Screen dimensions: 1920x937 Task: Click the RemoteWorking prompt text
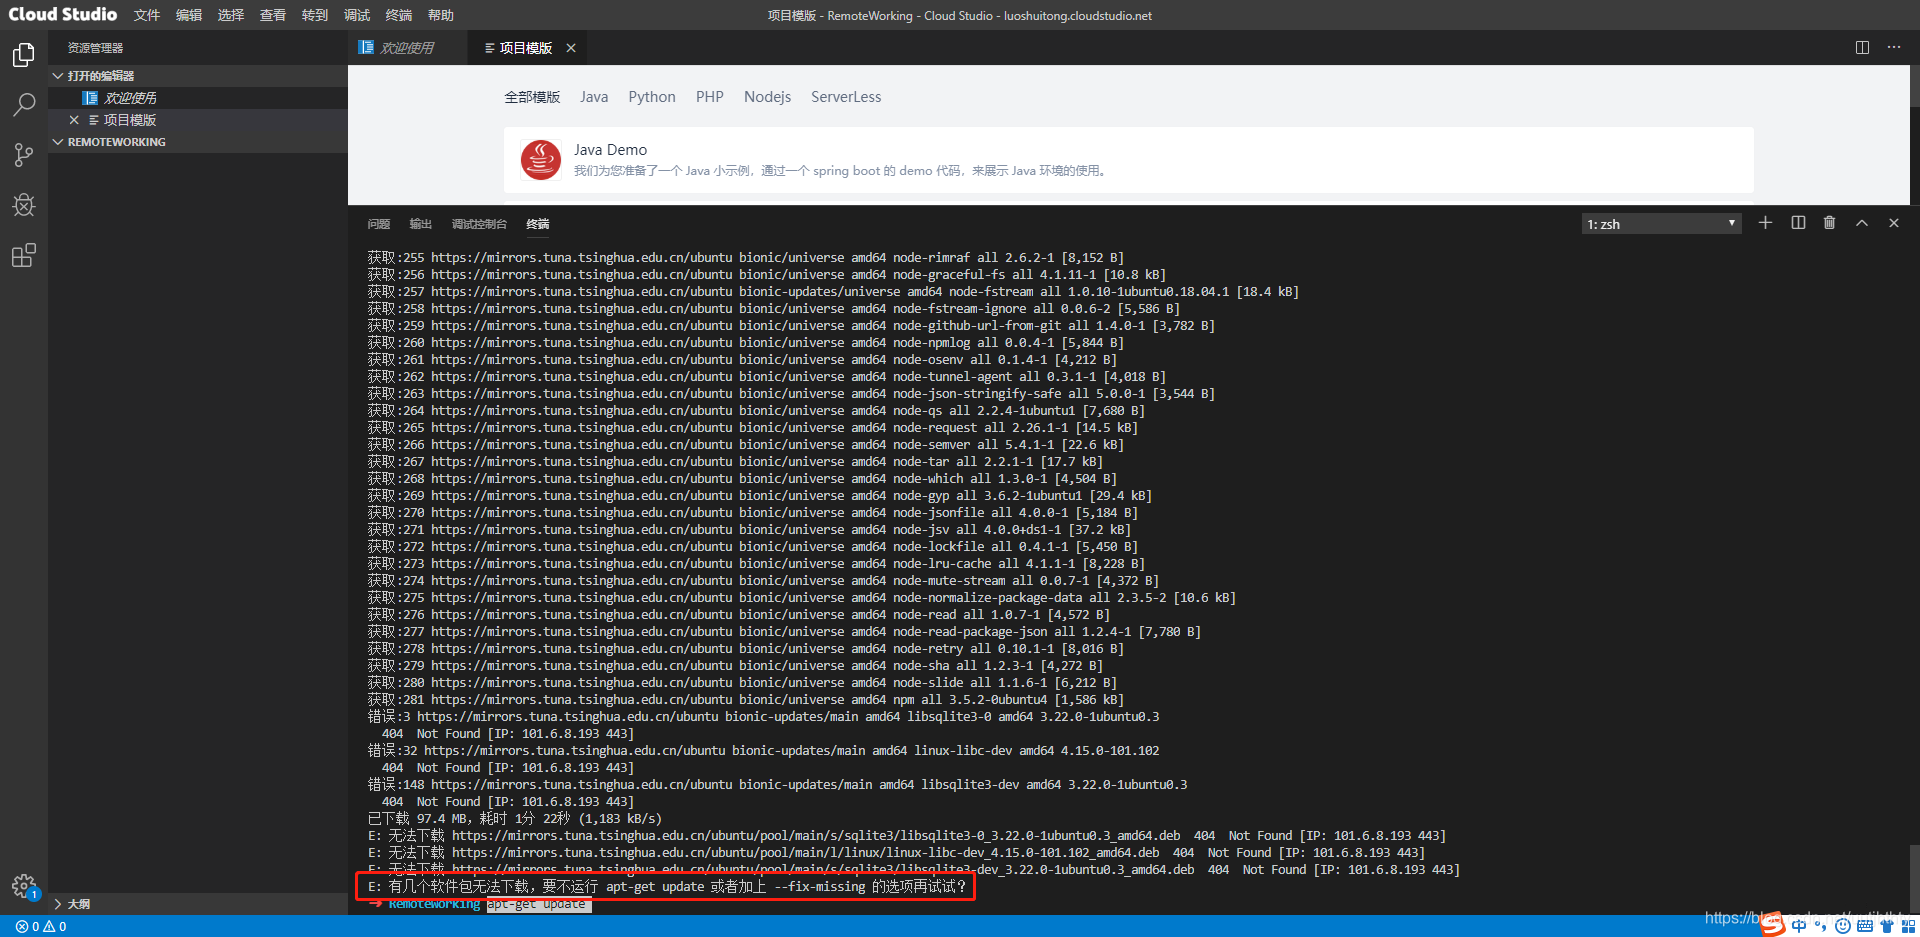coord(434,905)
